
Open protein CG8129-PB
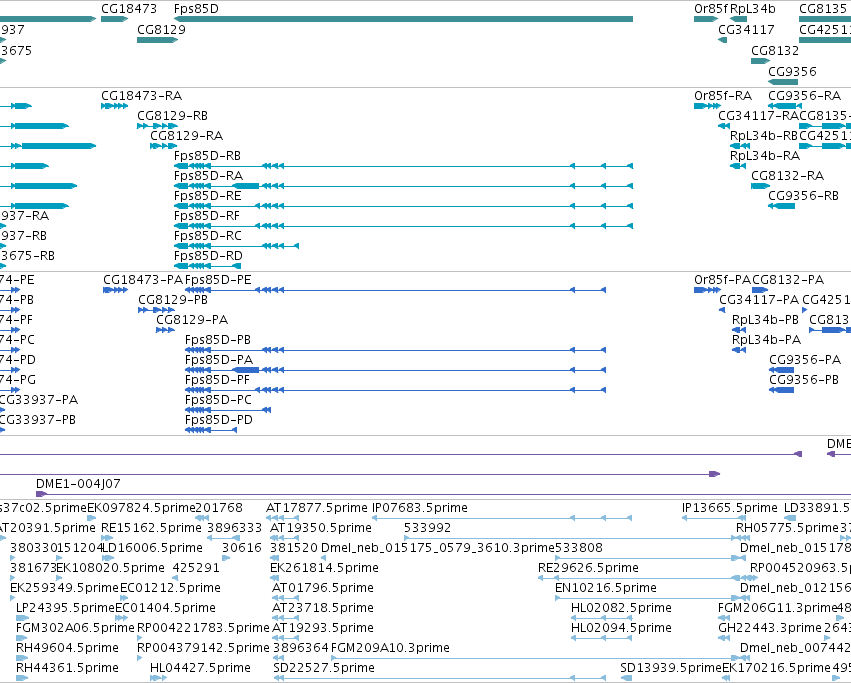pos(173,300)
